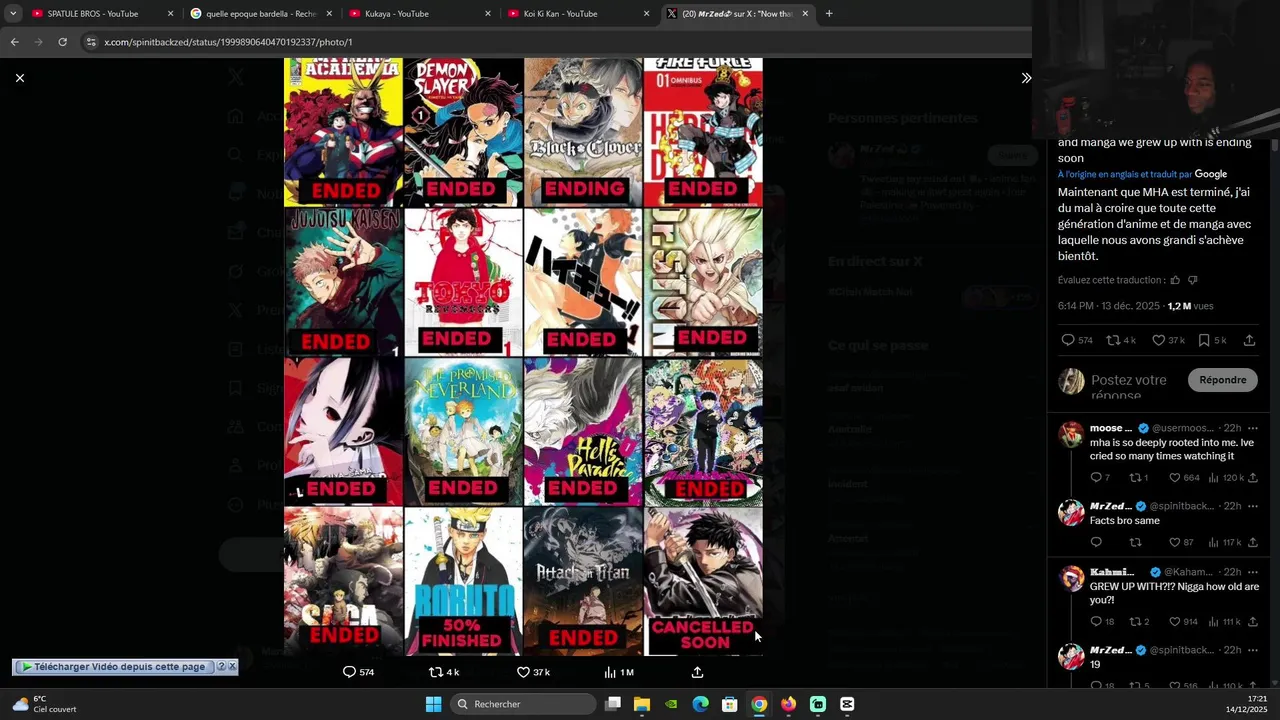Repost the 'Facts bro same' reply
Screen dimensions: 1280x720
[1135, 542]
